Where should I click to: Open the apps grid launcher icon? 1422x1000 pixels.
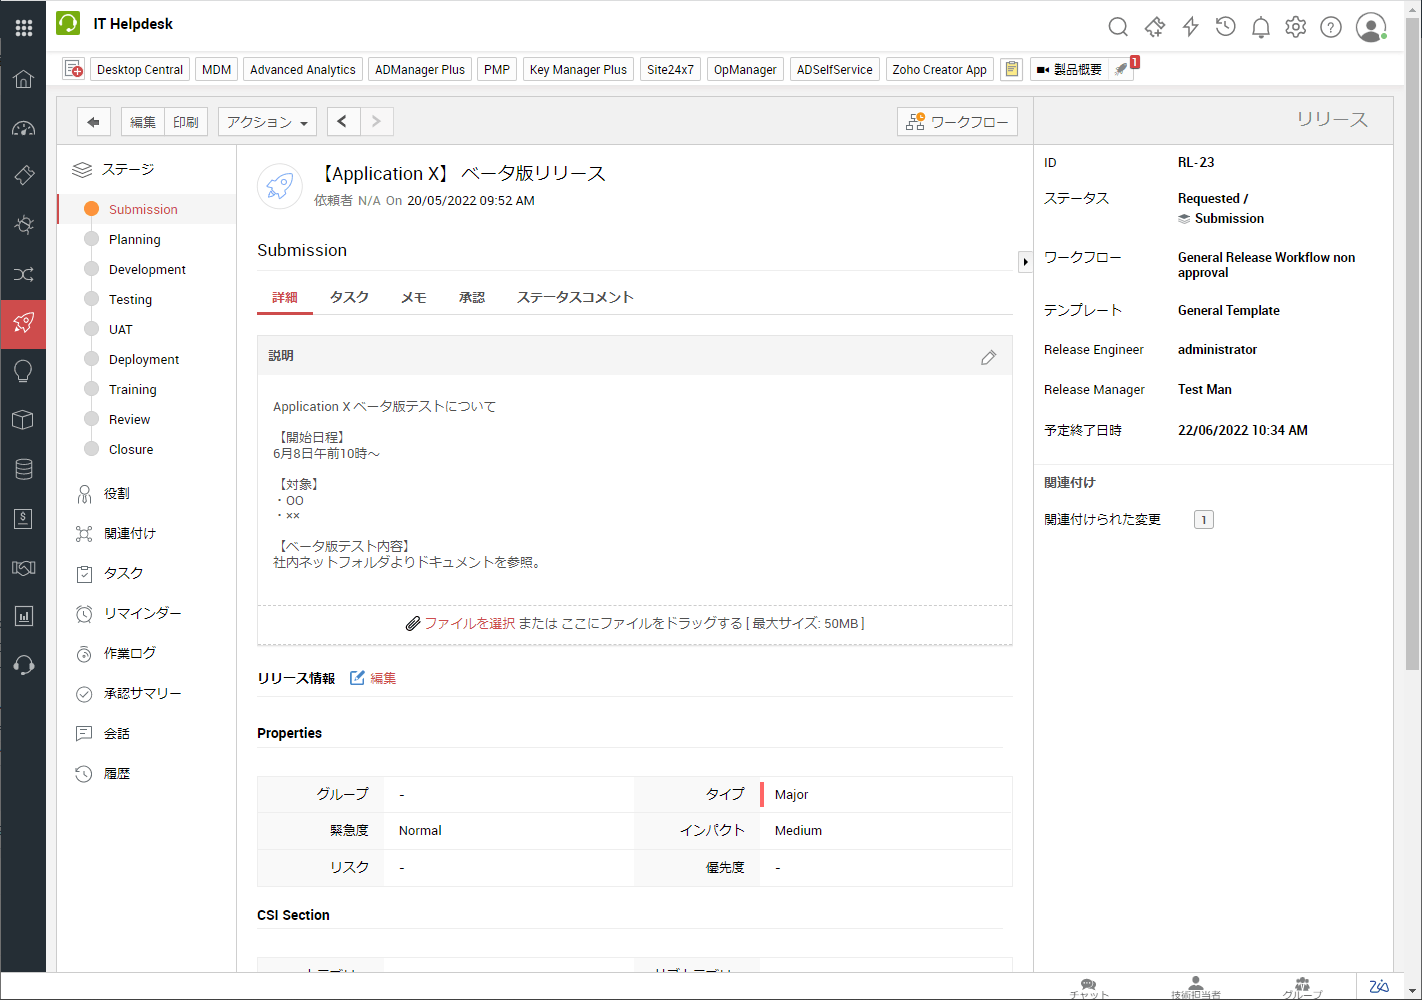[x=24, y=27]
